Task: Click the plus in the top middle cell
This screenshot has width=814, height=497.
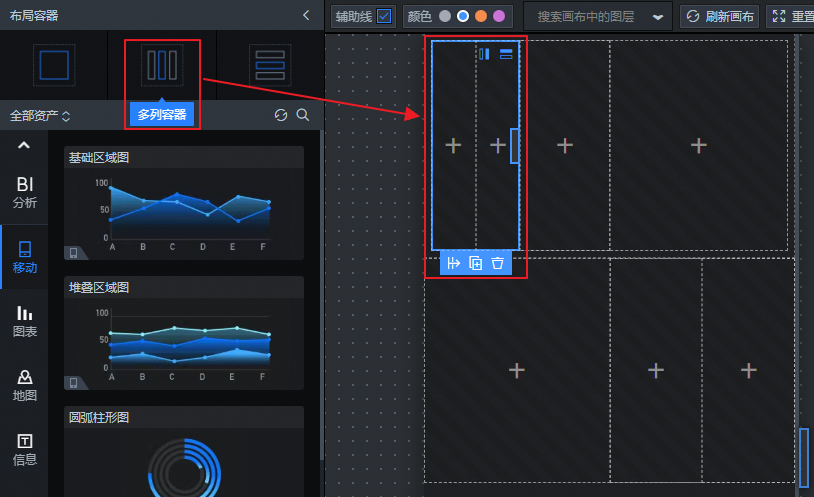Action: point(565,145)
